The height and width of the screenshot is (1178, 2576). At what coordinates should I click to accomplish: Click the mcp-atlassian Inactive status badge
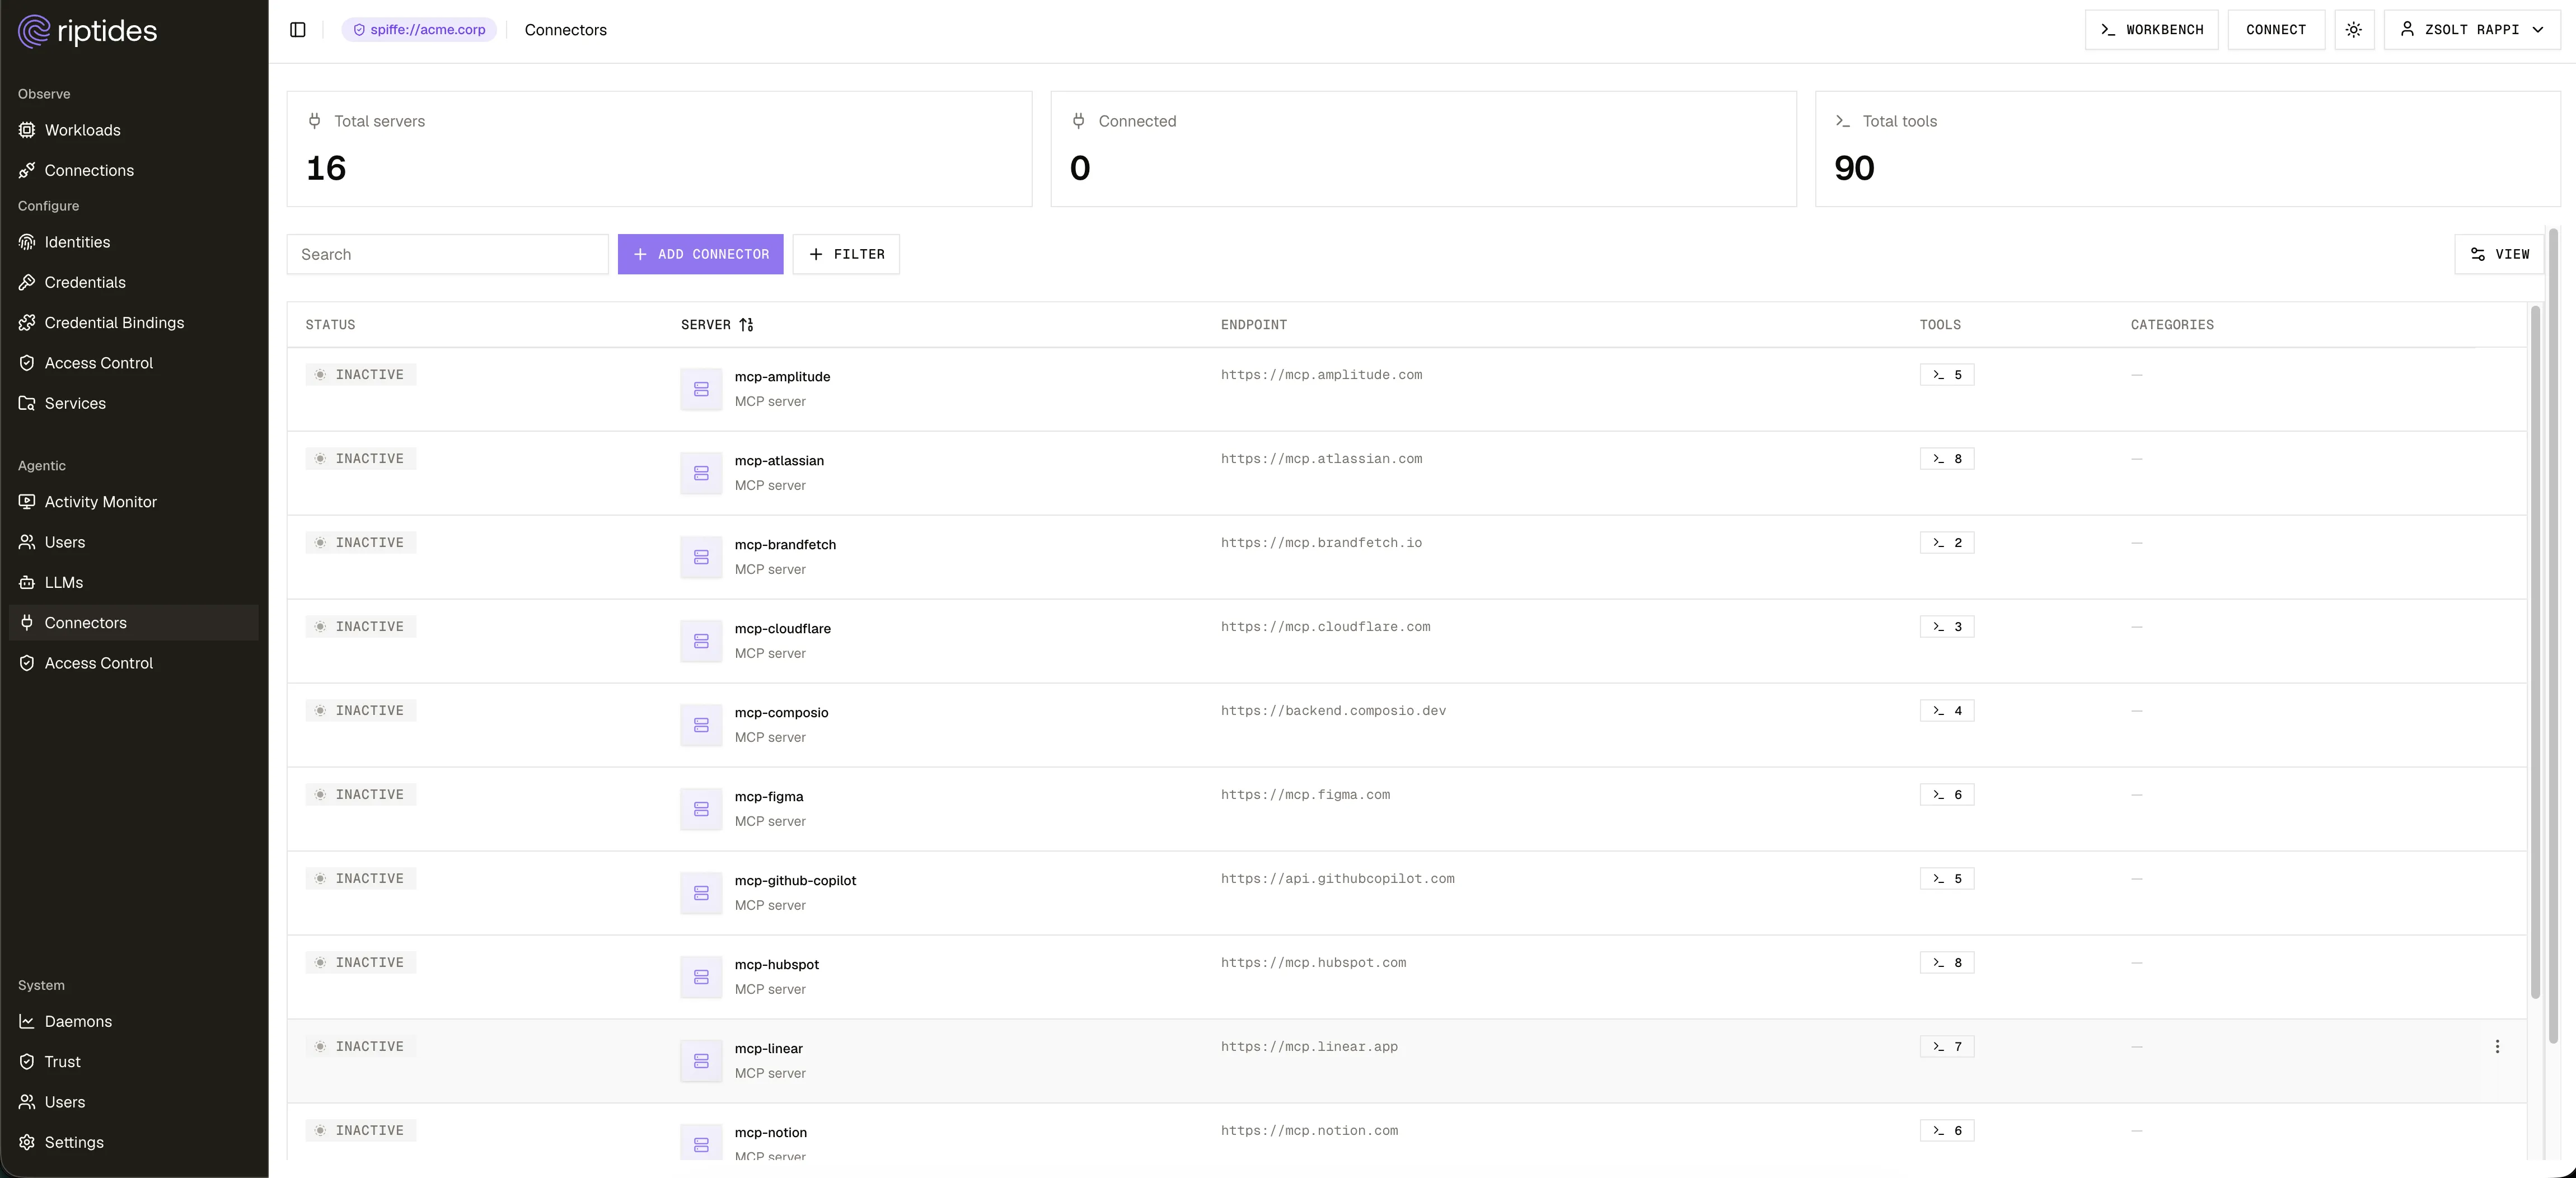point(361,459)
